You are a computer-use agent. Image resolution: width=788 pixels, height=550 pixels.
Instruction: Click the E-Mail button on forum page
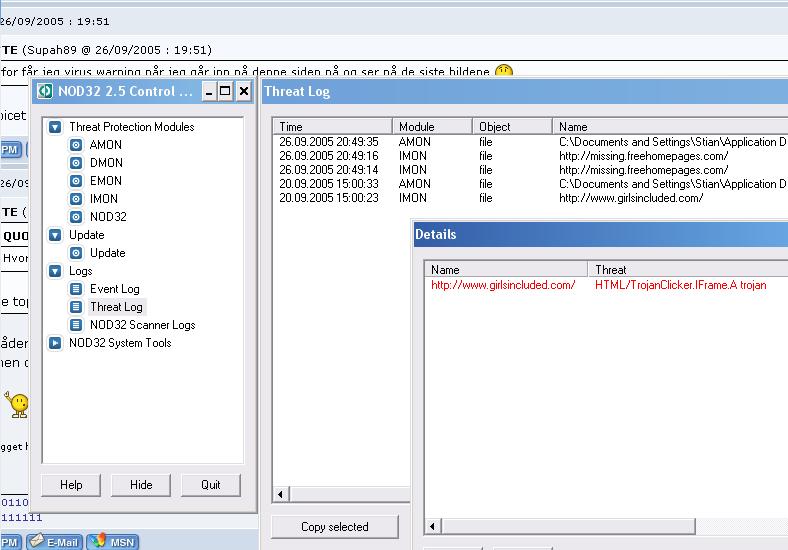(55, 542)
